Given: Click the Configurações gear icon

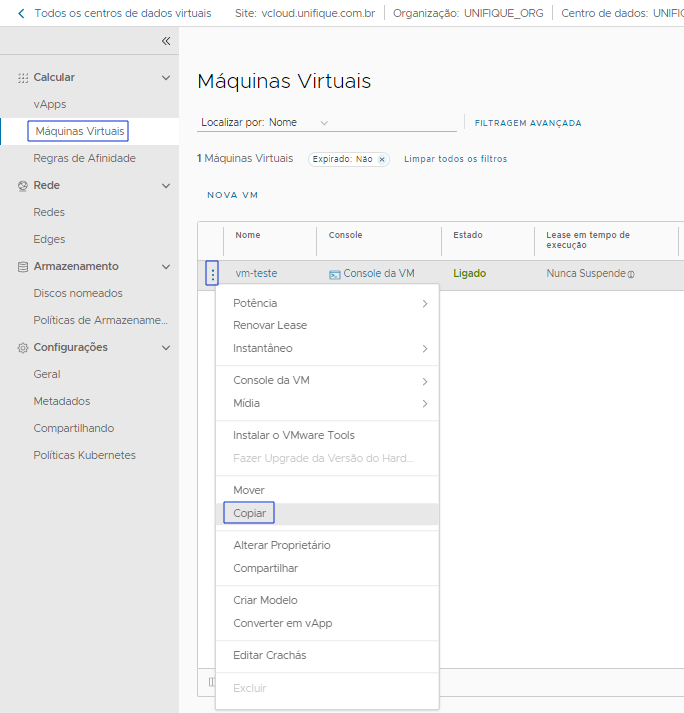Looking at the screenshot, I should click(x=23, y=348).
